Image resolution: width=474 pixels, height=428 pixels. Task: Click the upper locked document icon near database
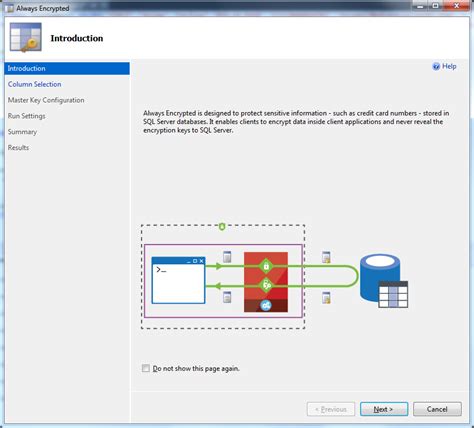(326, 257)
